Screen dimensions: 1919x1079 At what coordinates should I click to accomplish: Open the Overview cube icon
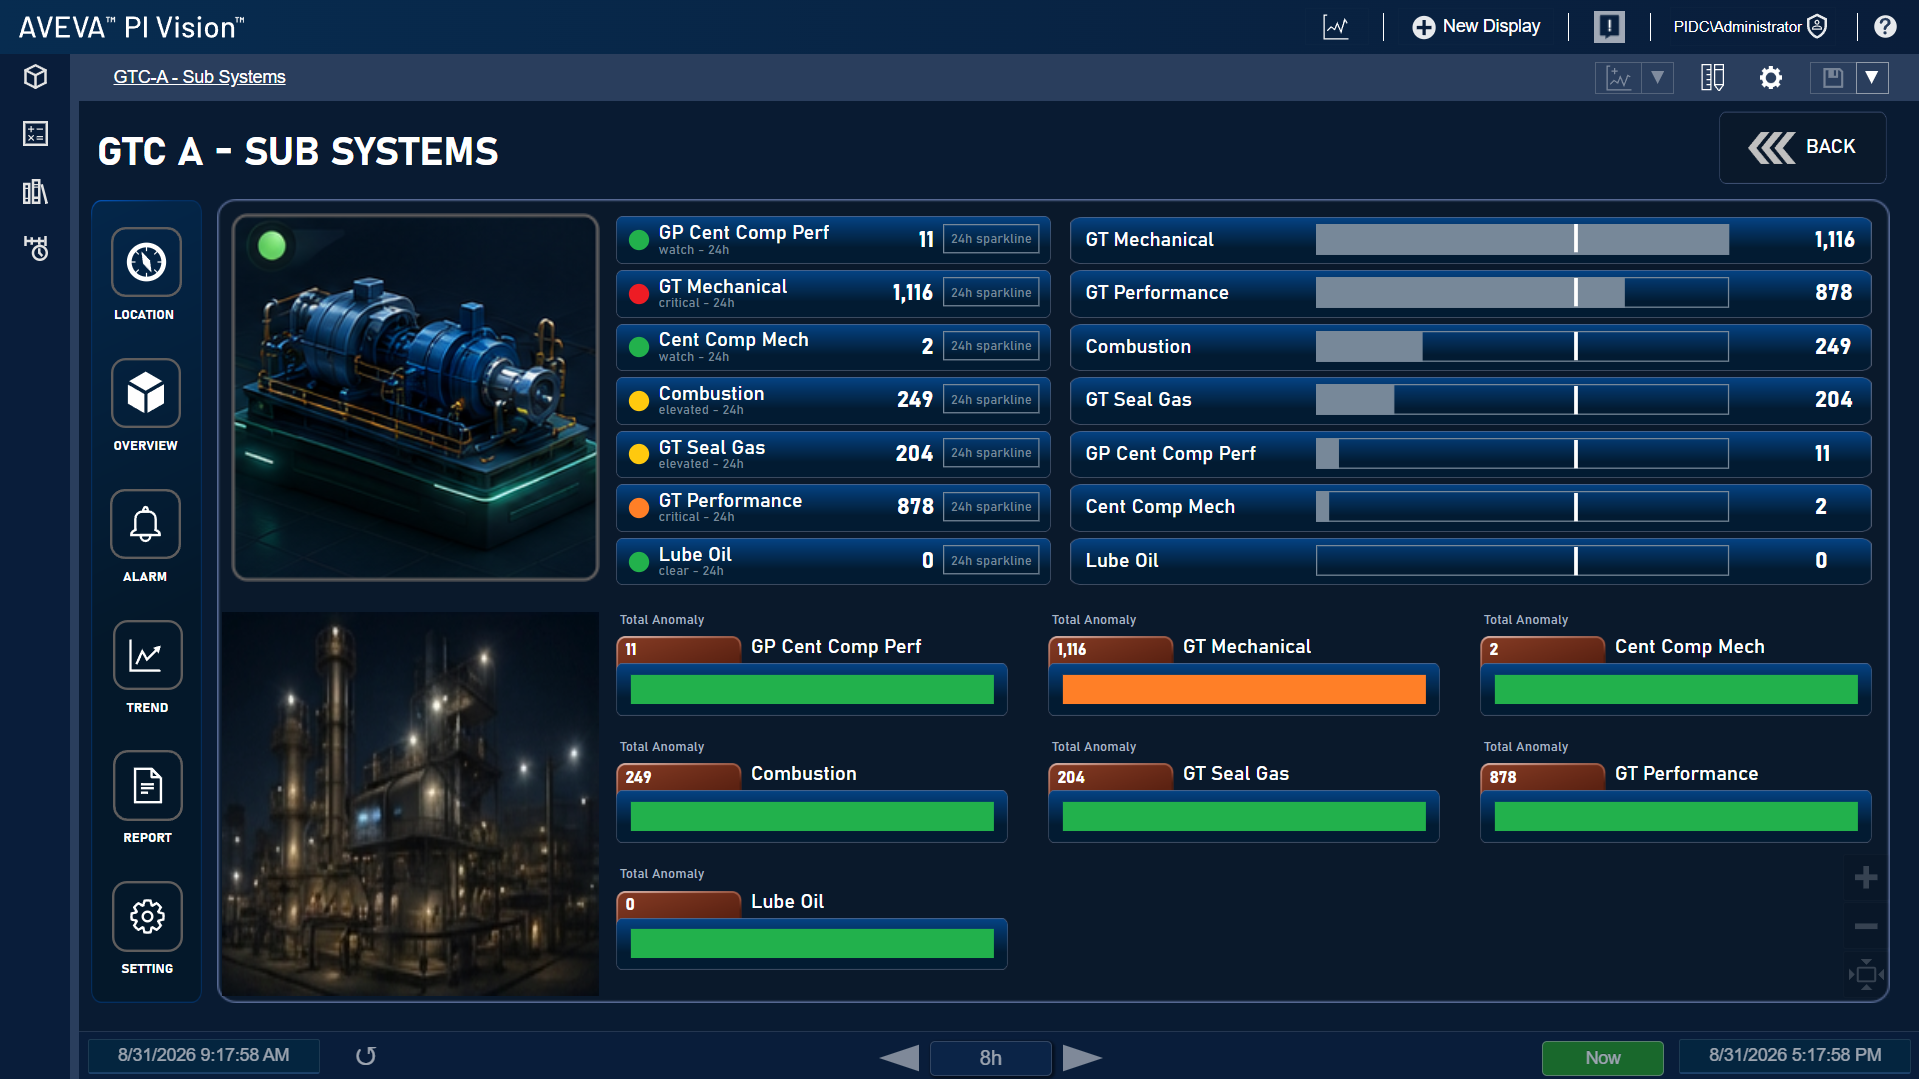click(x=146, y=393)
